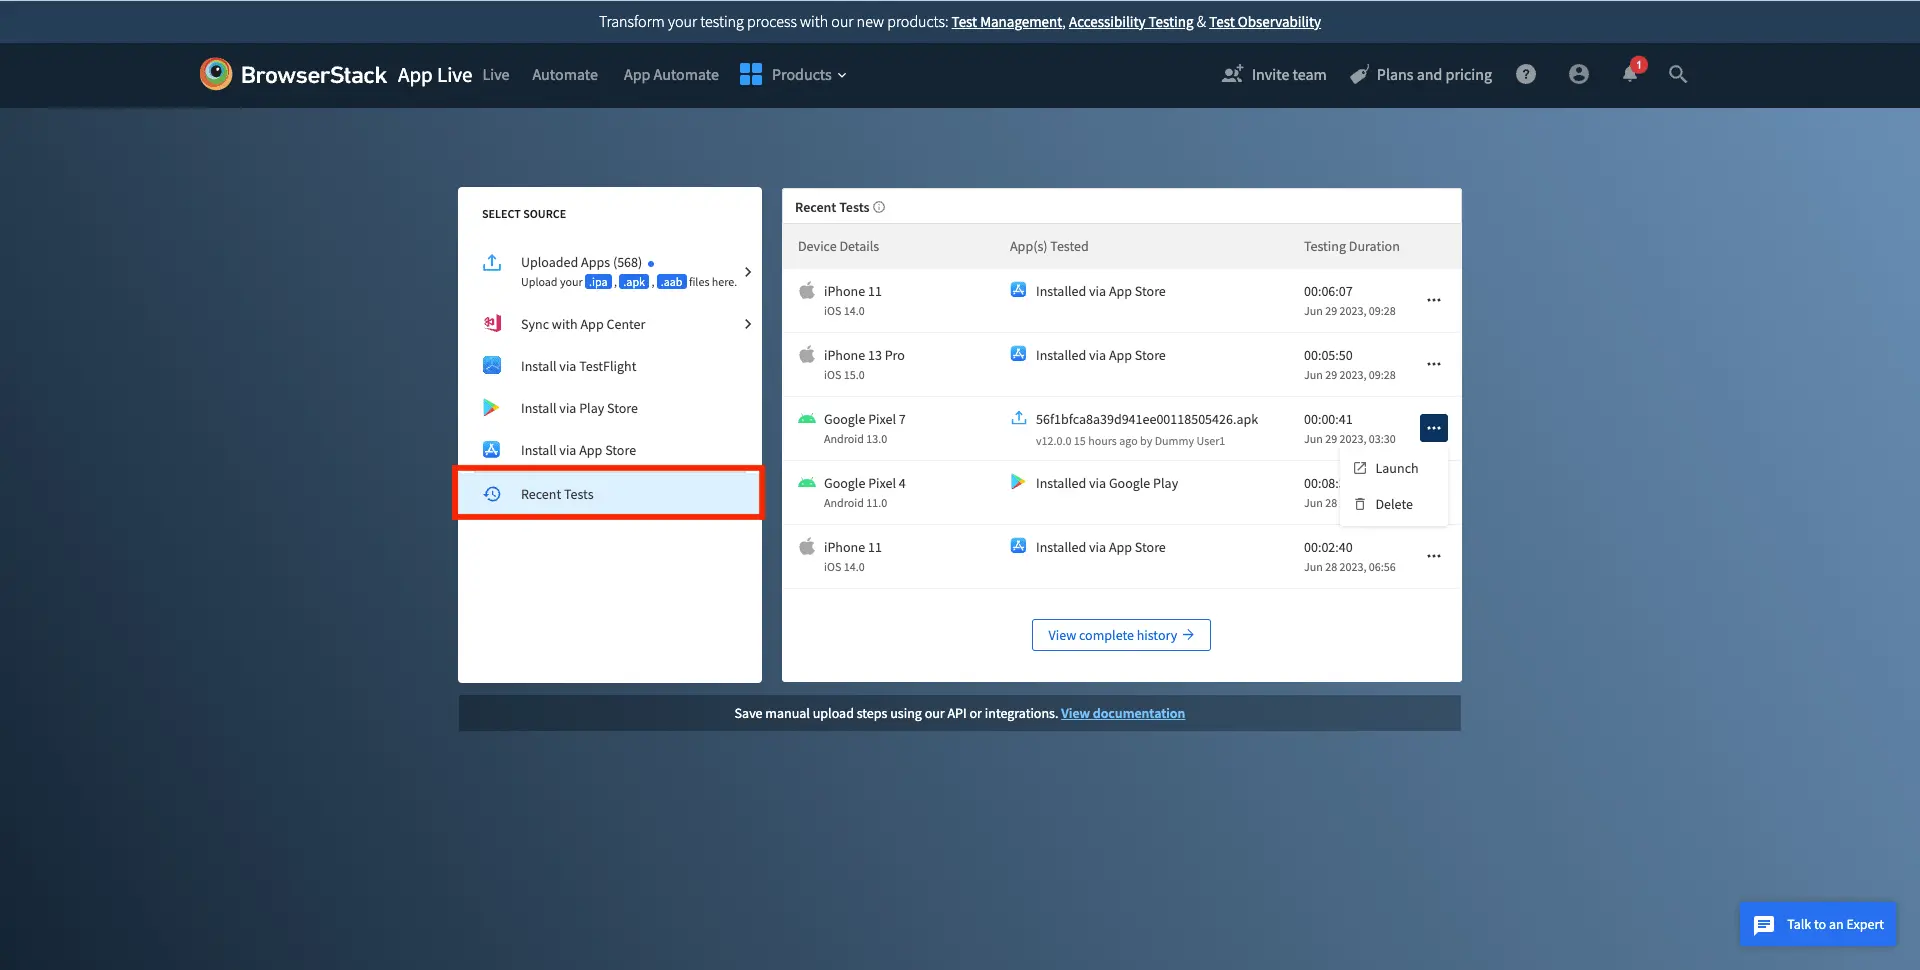Select Install via TestFlight source
Viewport: 1920px width, 970px height.
click(x=578, y=366)
